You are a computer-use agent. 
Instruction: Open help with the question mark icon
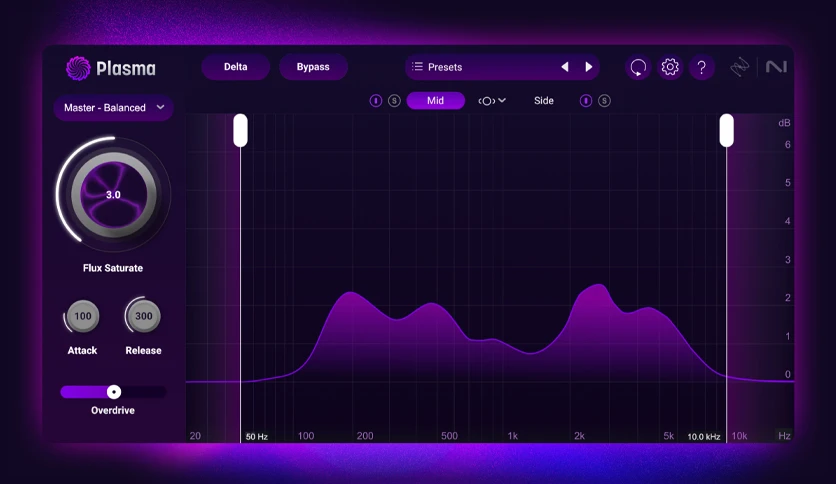pyautogui.click(x=702, y=67)
